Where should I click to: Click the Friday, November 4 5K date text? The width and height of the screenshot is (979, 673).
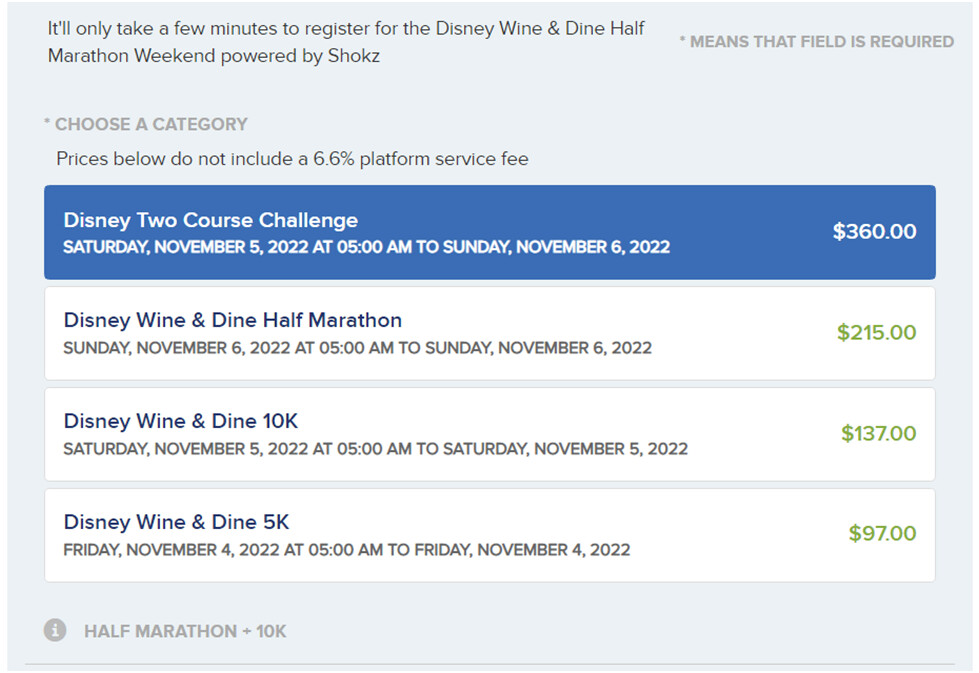(x=346, y=550)
